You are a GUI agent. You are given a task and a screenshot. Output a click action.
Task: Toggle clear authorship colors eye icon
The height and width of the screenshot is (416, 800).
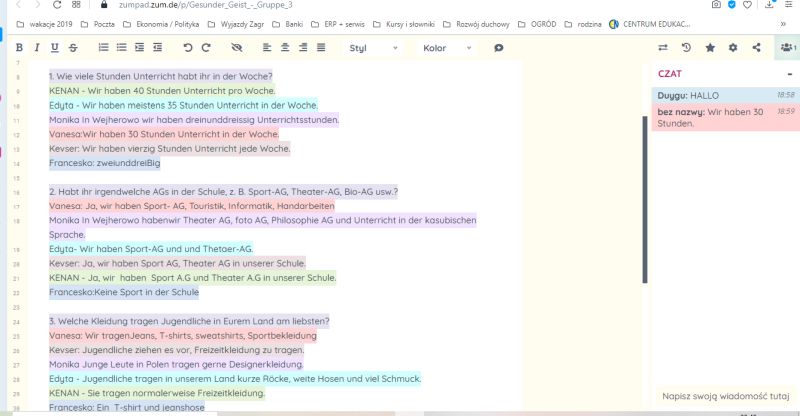(x=236, y=47)
